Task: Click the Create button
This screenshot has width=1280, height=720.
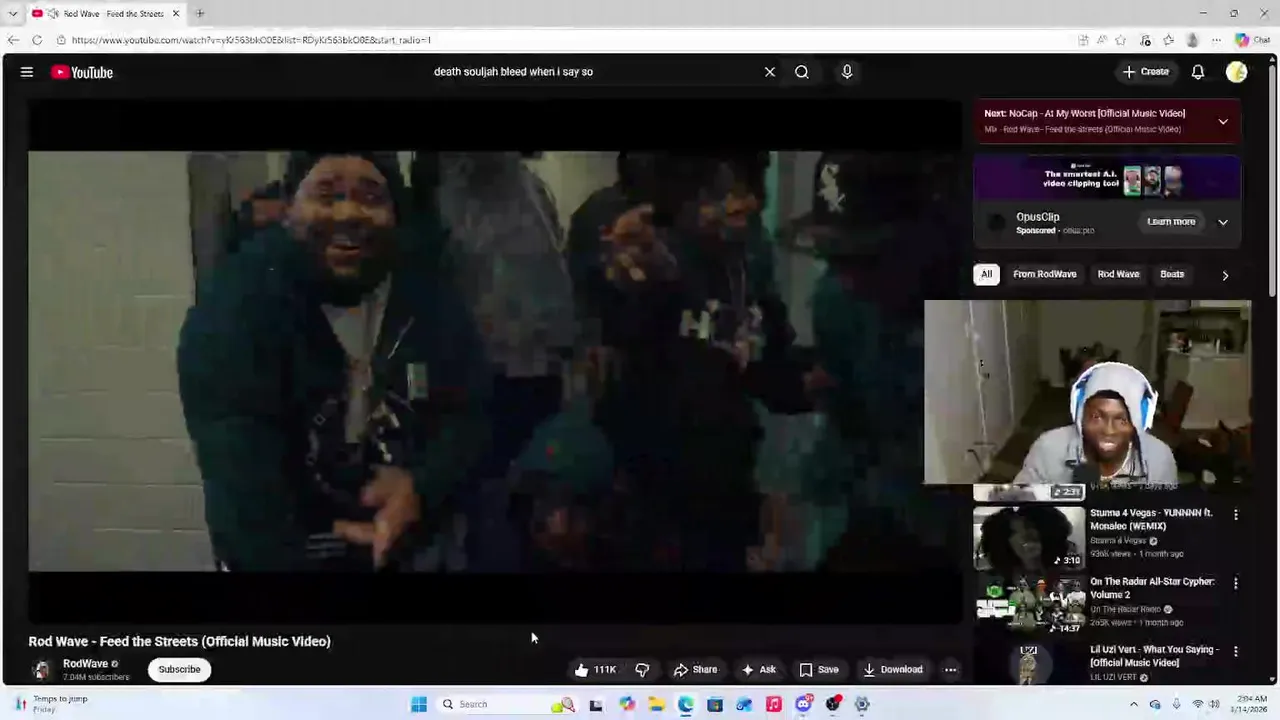Action: [x=1145, y=72]
